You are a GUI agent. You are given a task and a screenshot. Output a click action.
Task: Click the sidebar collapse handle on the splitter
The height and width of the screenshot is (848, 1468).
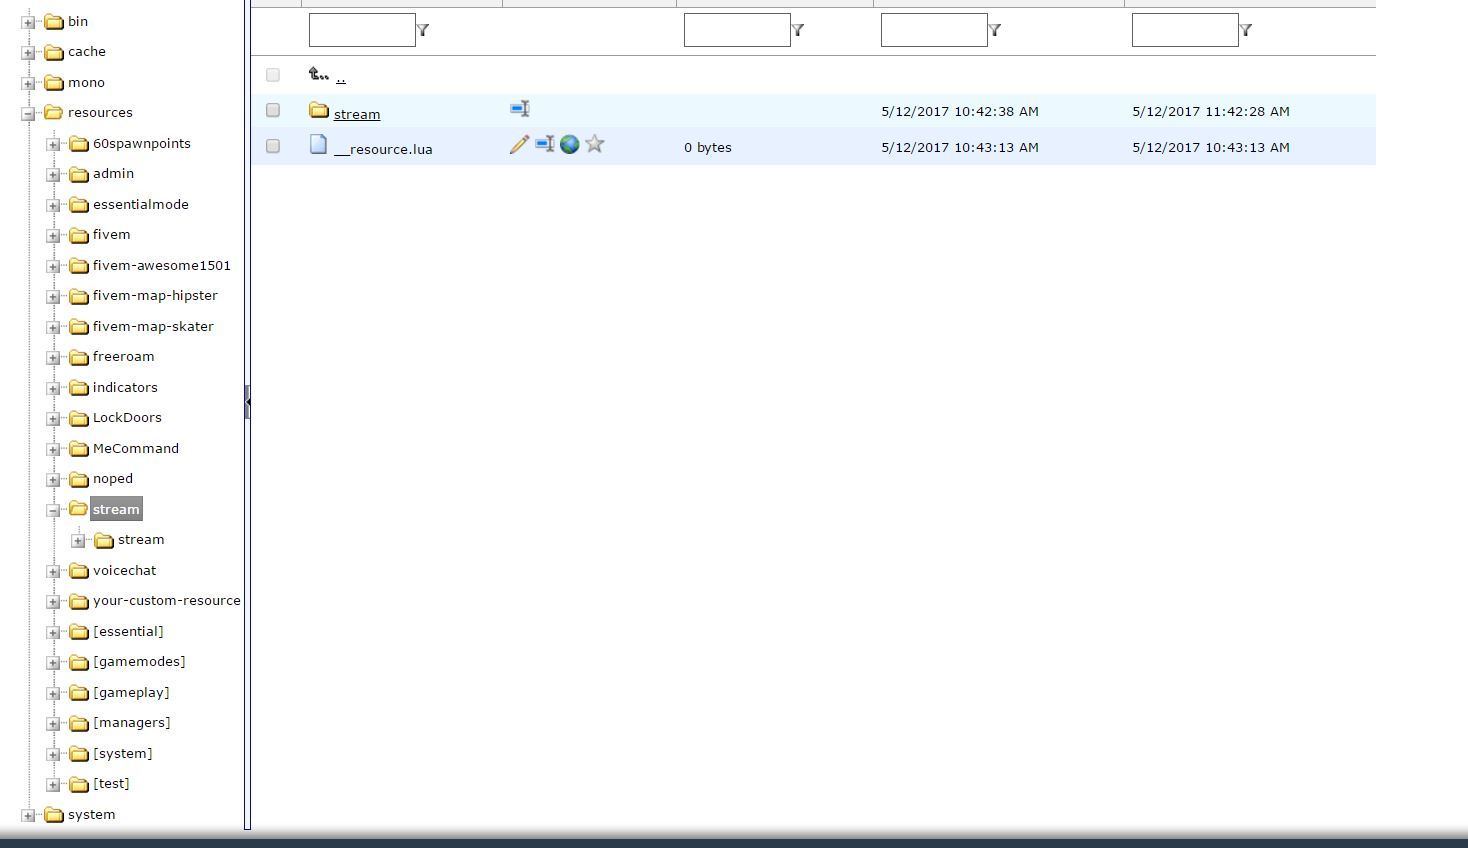click(x=247, y=402)
